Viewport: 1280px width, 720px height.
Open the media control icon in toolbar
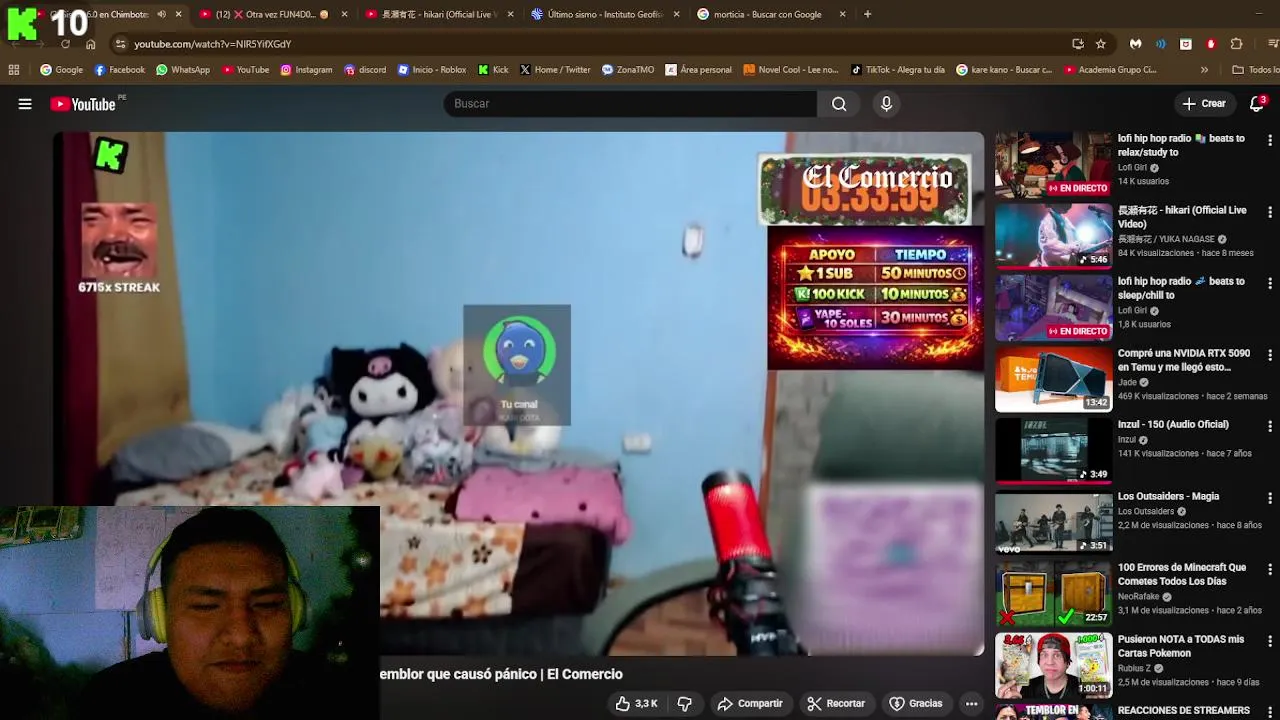point(1272,44)
